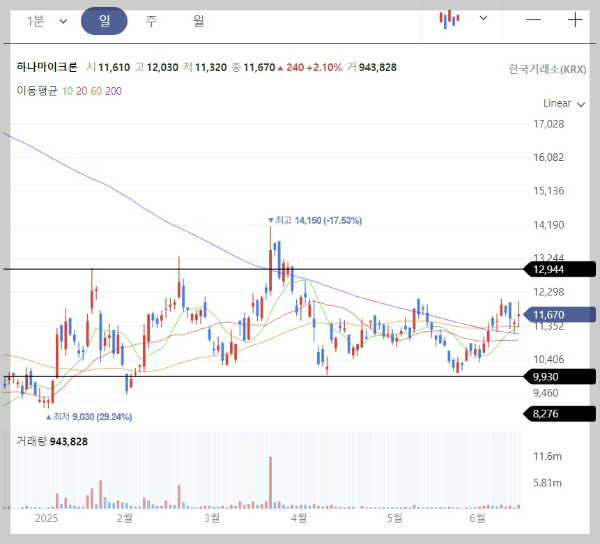Click the 14,190 price axis label
The image size is (600, 544).
(x=548, y=225)
